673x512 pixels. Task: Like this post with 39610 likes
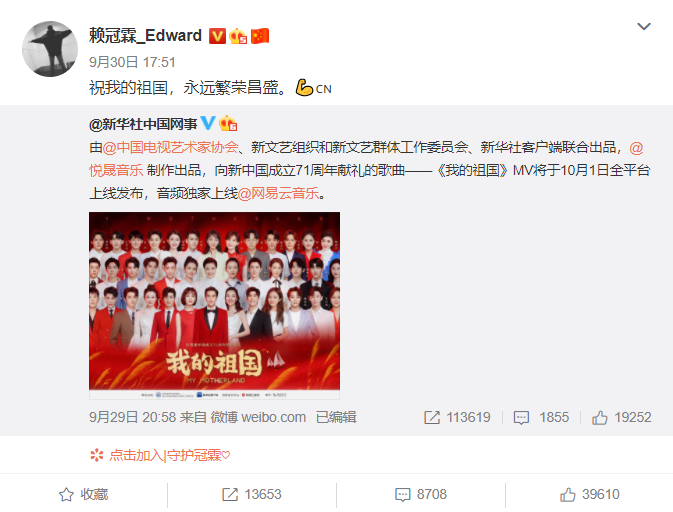tap(590, 494)
